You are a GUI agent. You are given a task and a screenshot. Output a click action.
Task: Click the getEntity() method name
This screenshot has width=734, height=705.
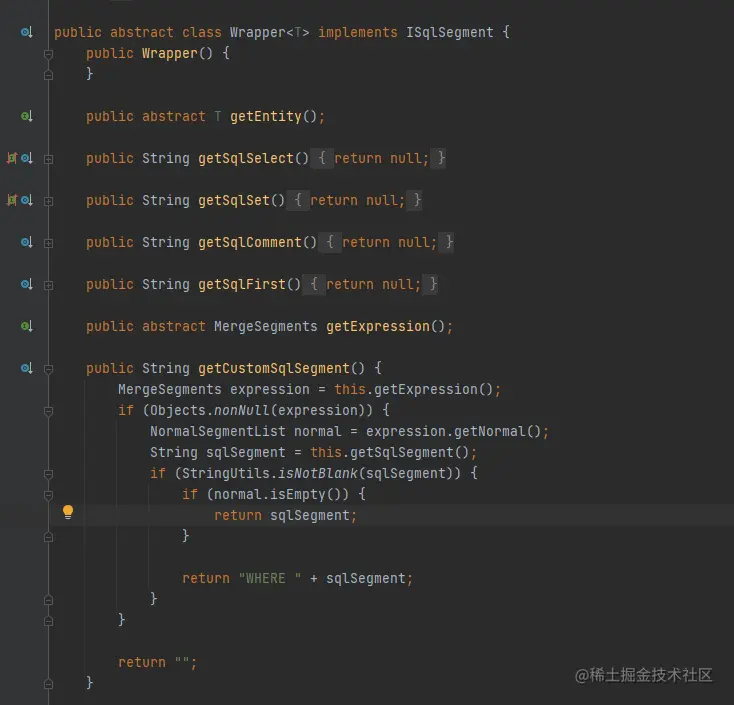265,116
